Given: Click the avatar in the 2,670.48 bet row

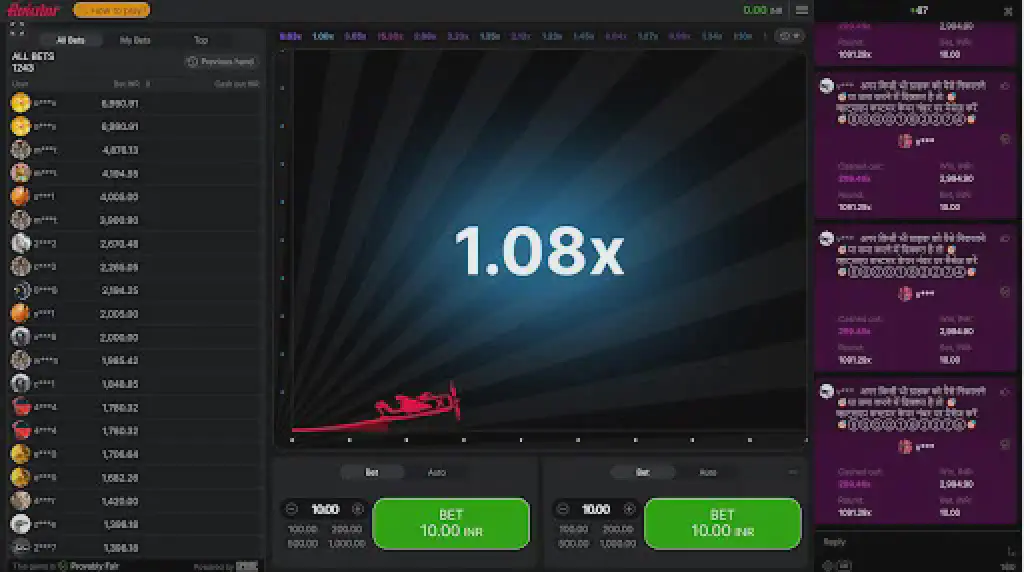Looking at the screenshot, I should point(20,244).
